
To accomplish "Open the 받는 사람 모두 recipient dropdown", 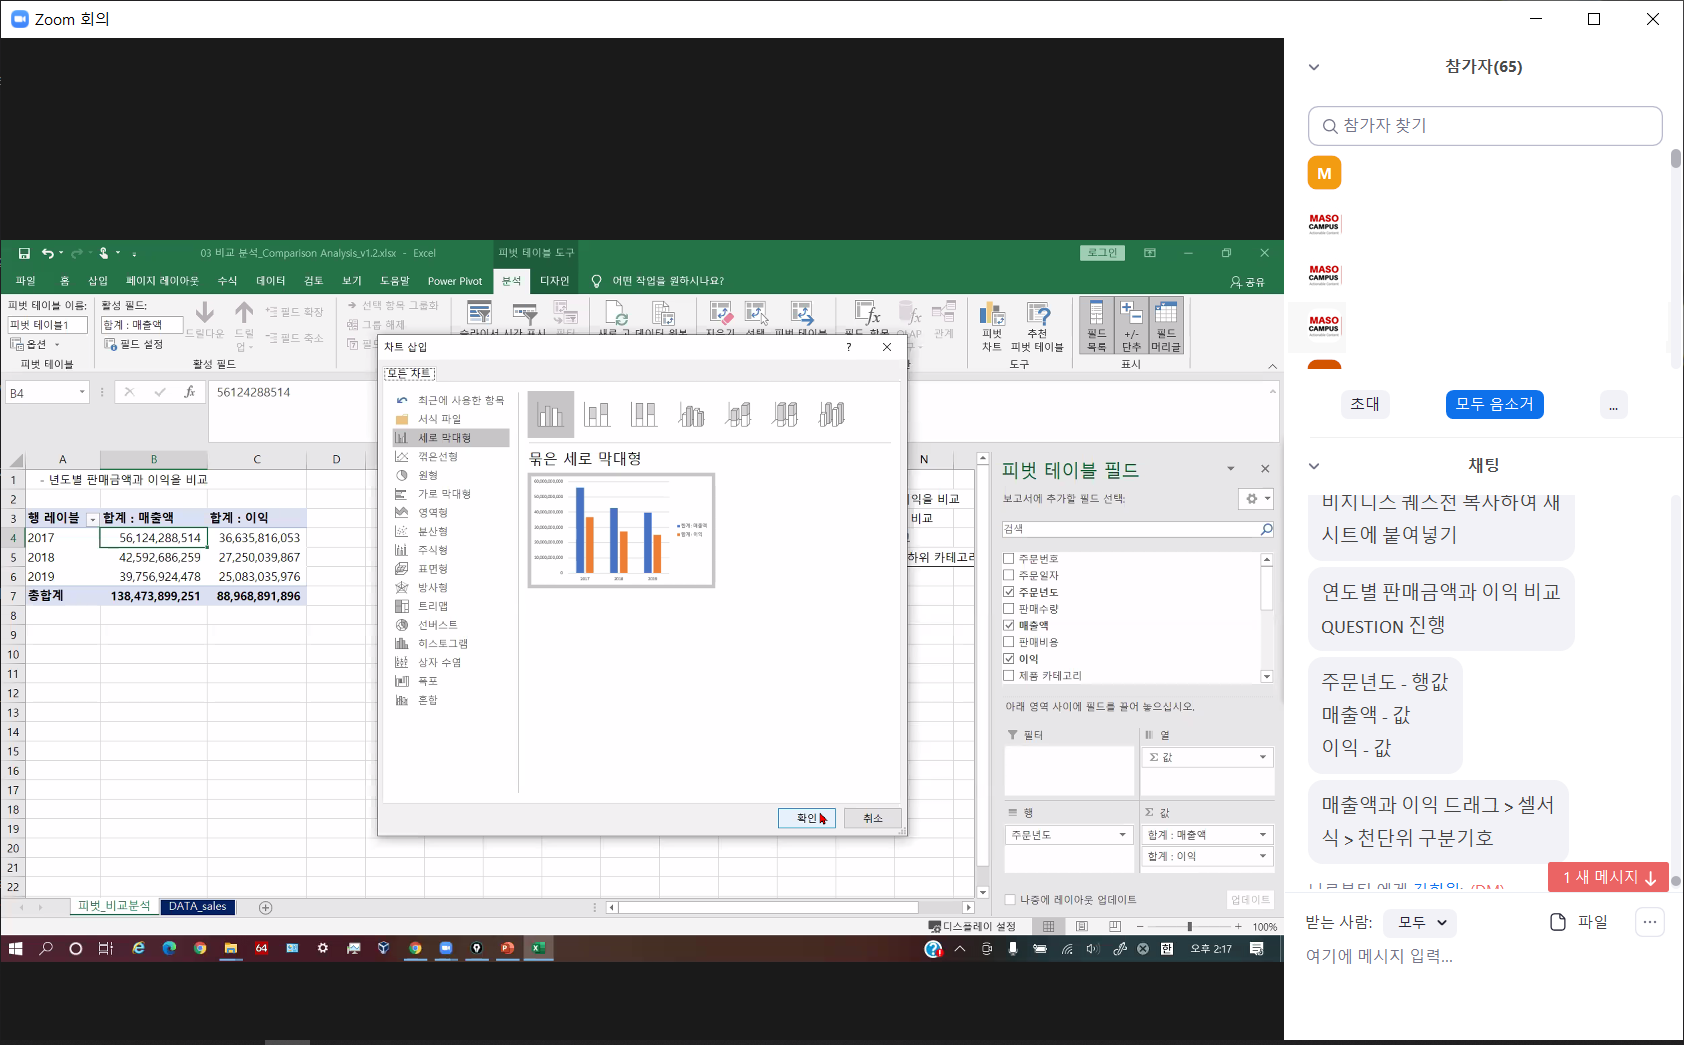I will pos(1422,922).
